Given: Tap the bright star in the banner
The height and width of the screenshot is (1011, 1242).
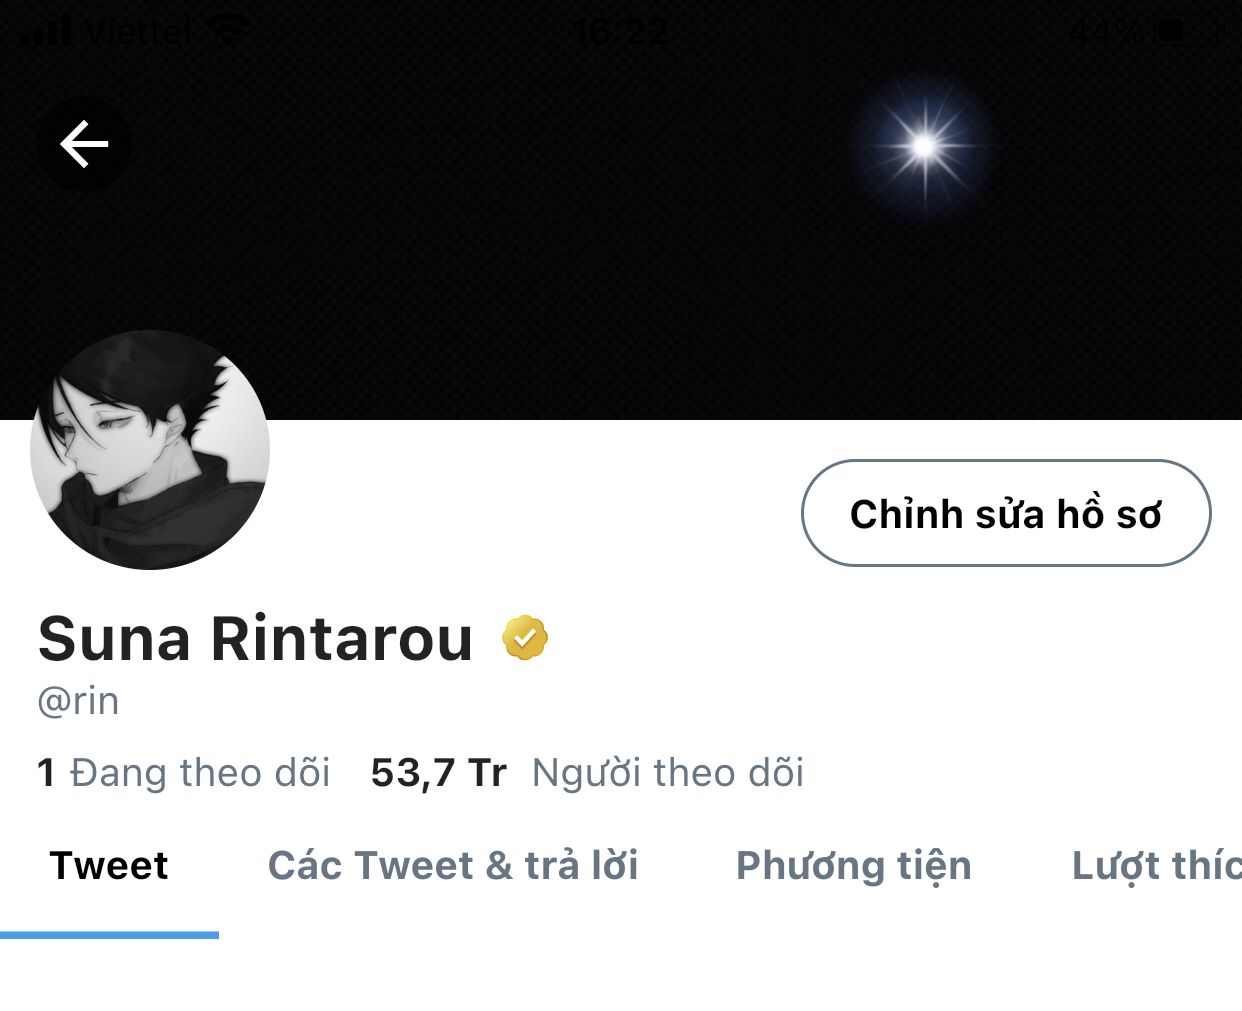Looking at the screenshot, I should click(x=924, y=147).
